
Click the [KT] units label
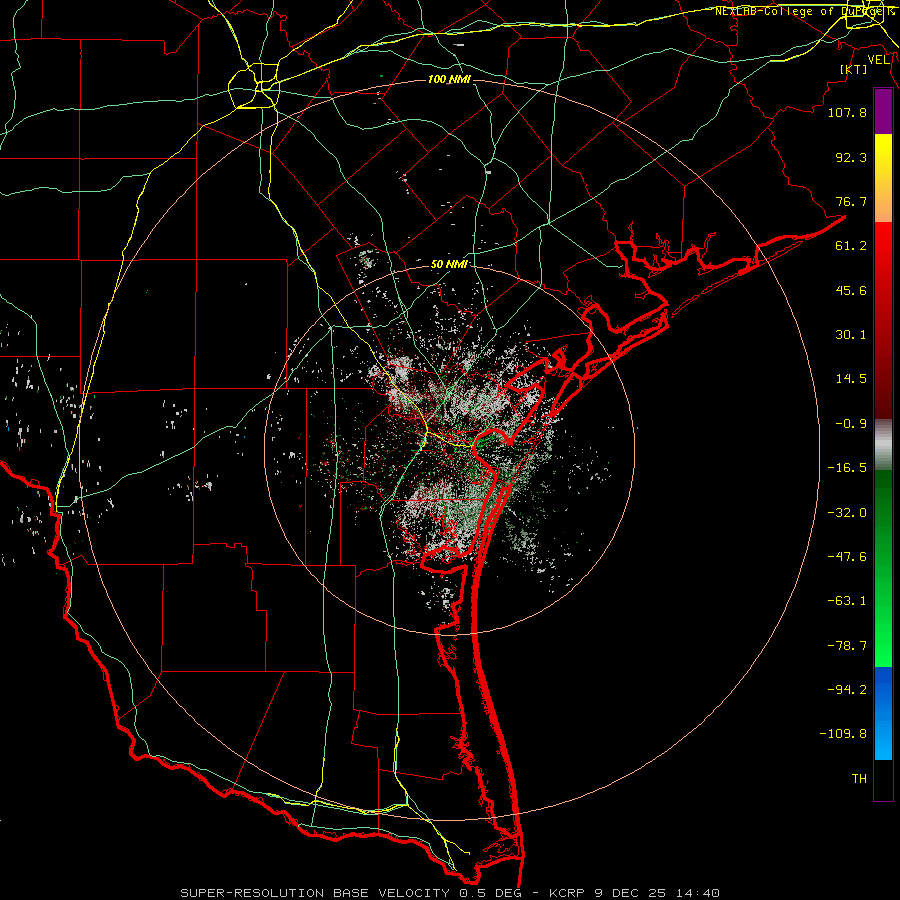(x=853, y=69)
